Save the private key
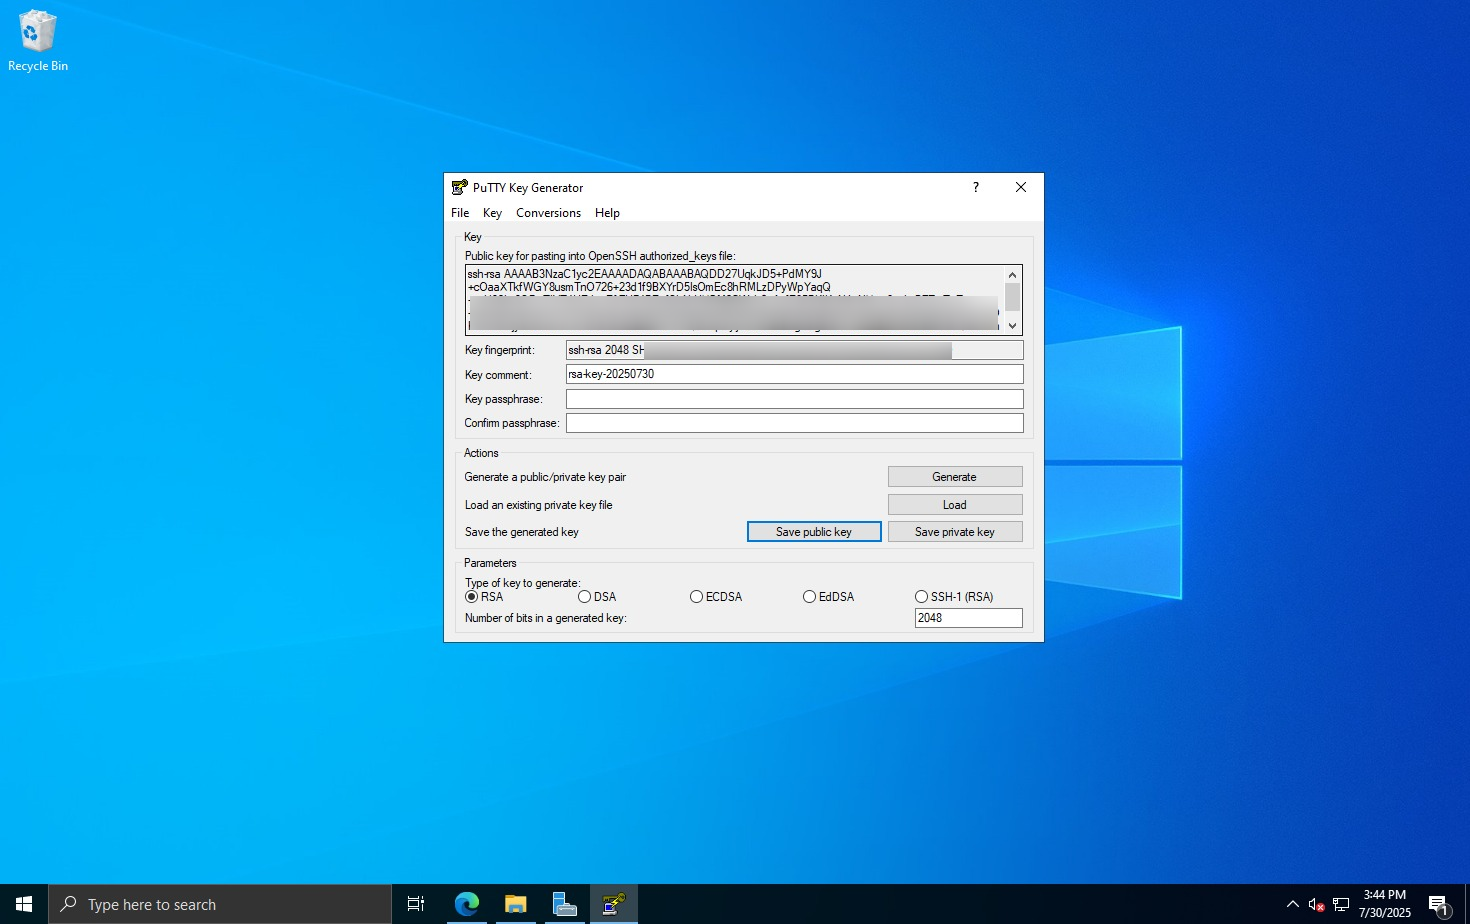This screenshot has width=1470, height=924. coord(954,531)
